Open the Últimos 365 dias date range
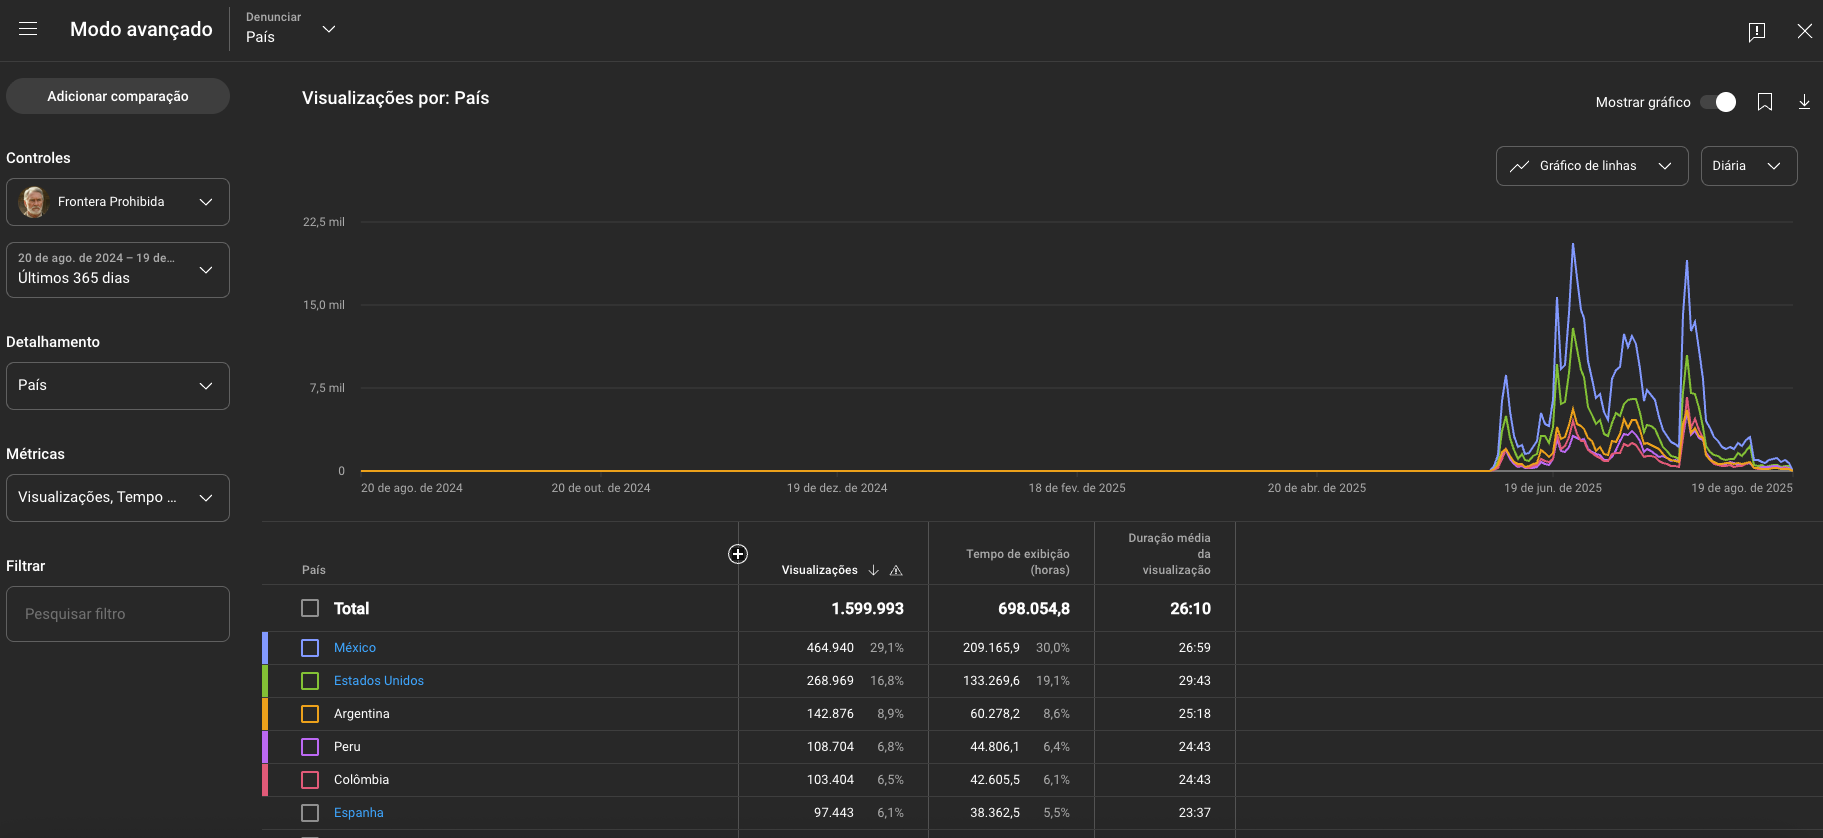The height and width of the screenshot is (838, 1823). pyautogui.click(x=118, y=270)
